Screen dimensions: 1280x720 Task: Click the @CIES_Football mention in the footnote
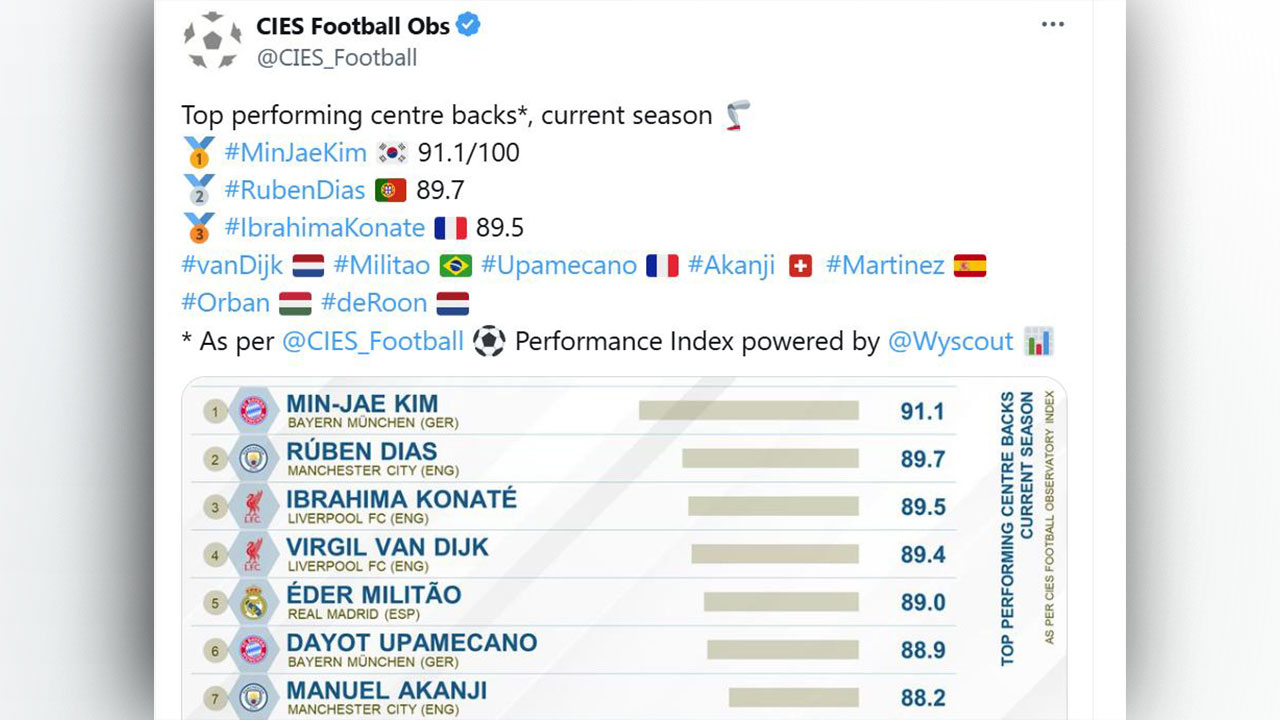click(373, 342)
